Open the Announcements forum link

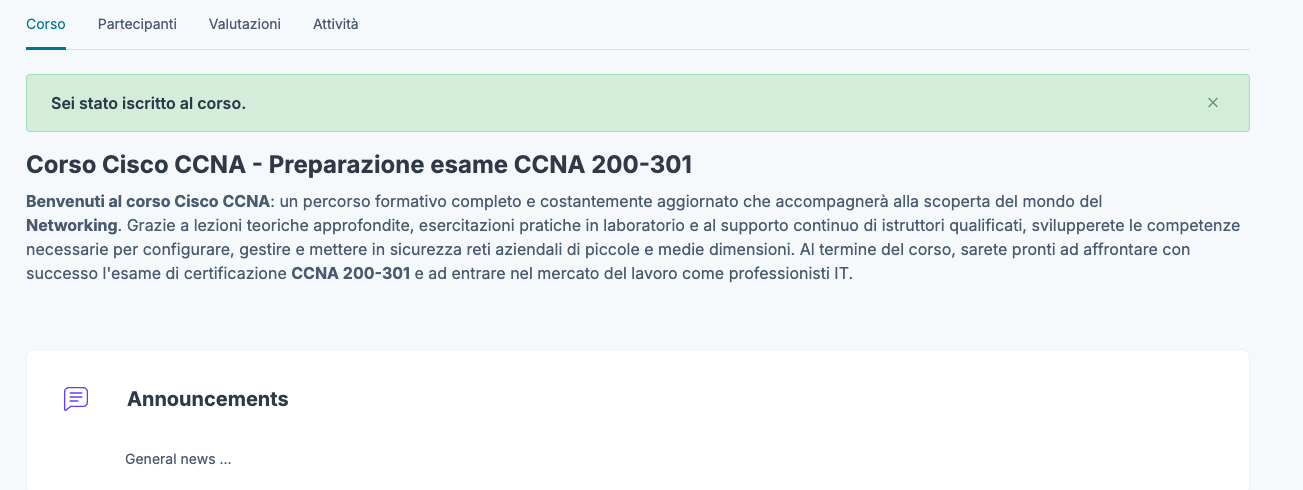[x=207, y=399]
